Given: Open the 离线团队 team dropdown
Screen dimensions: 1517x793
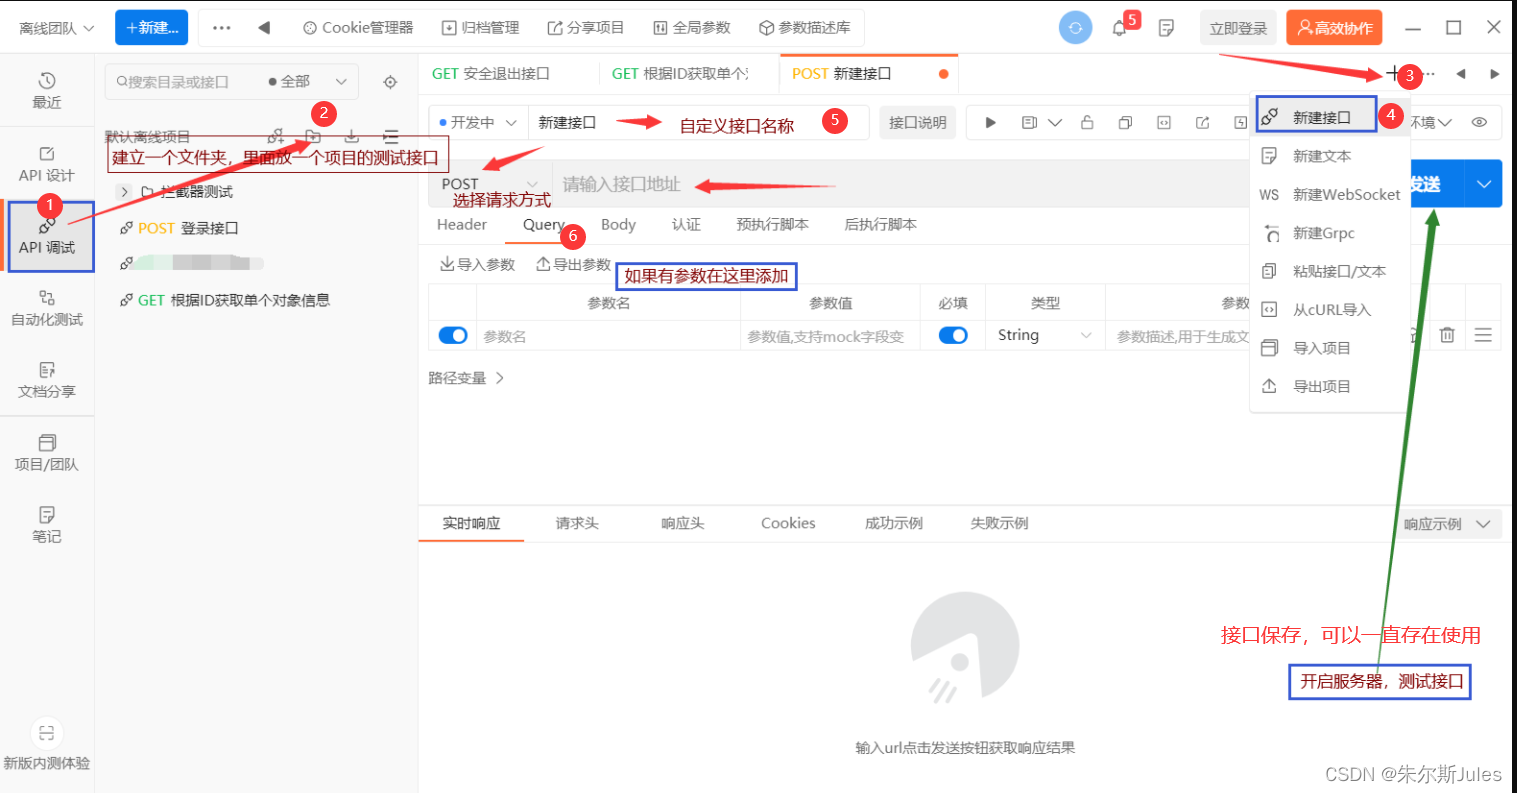Looking at the screenshot, I should (x=57, y=28).
